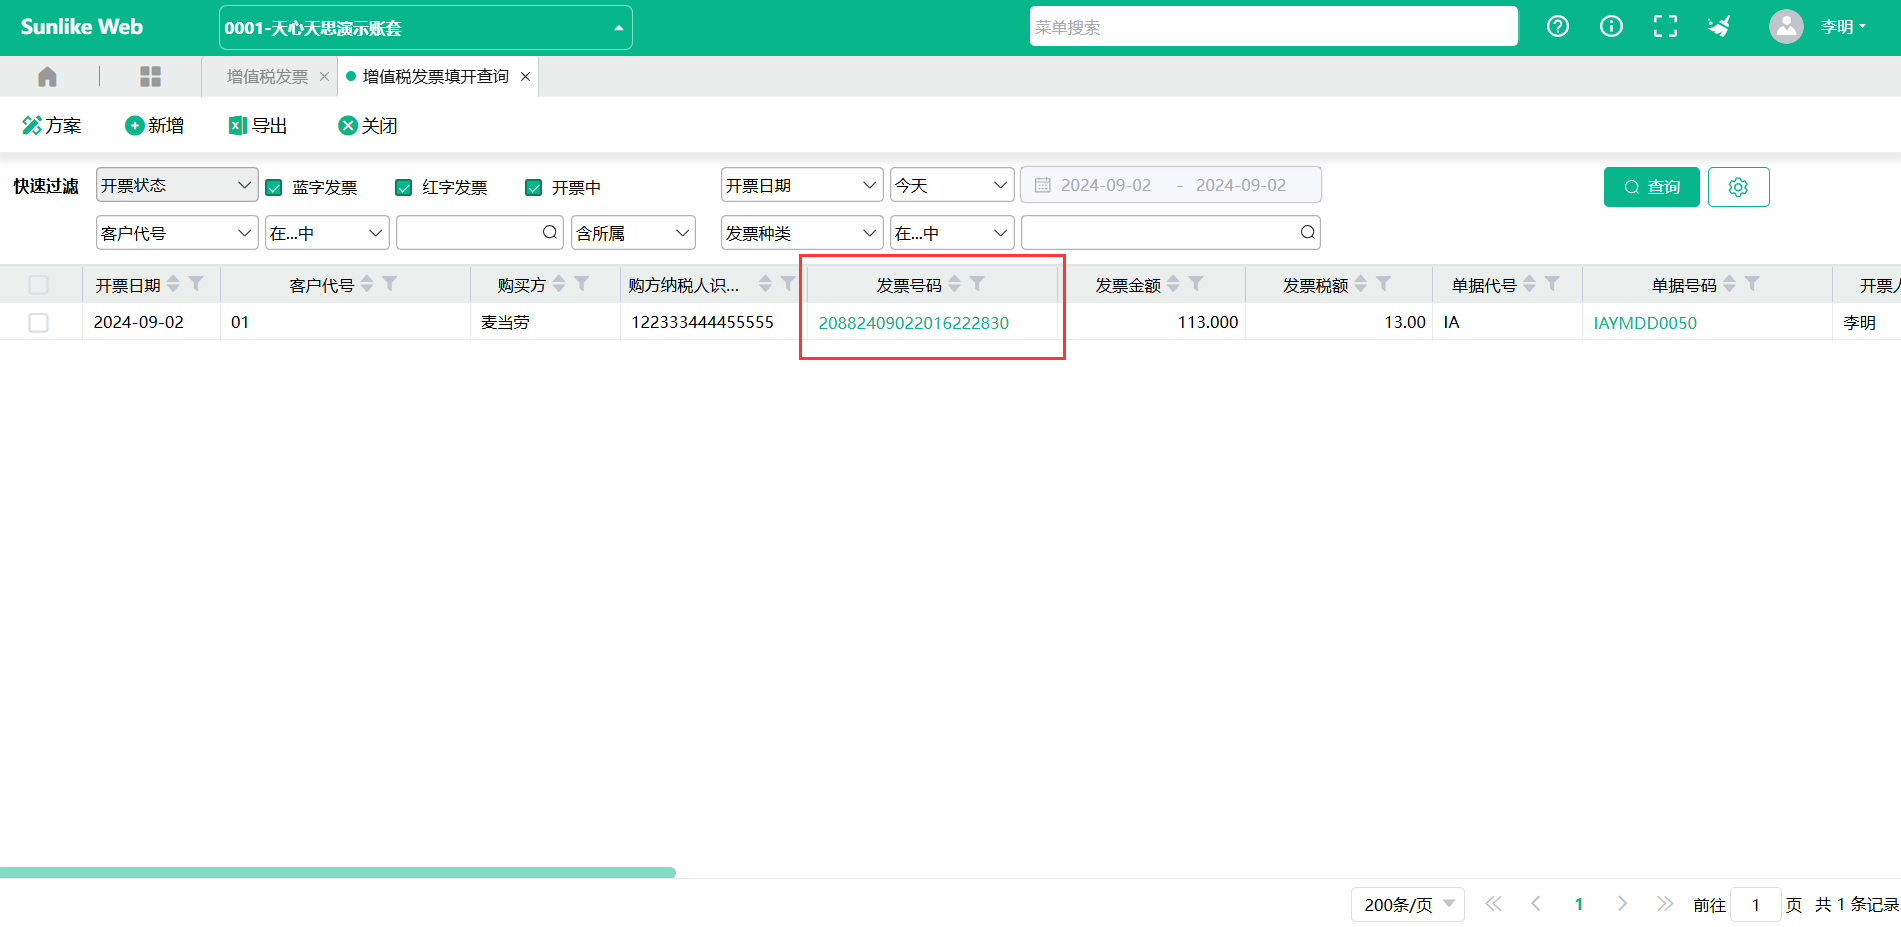Viewport: 1901px width, 927px height.
Task: Filter the 发票金额 column
Action: pyautogui.click(x=1196, y=284)
